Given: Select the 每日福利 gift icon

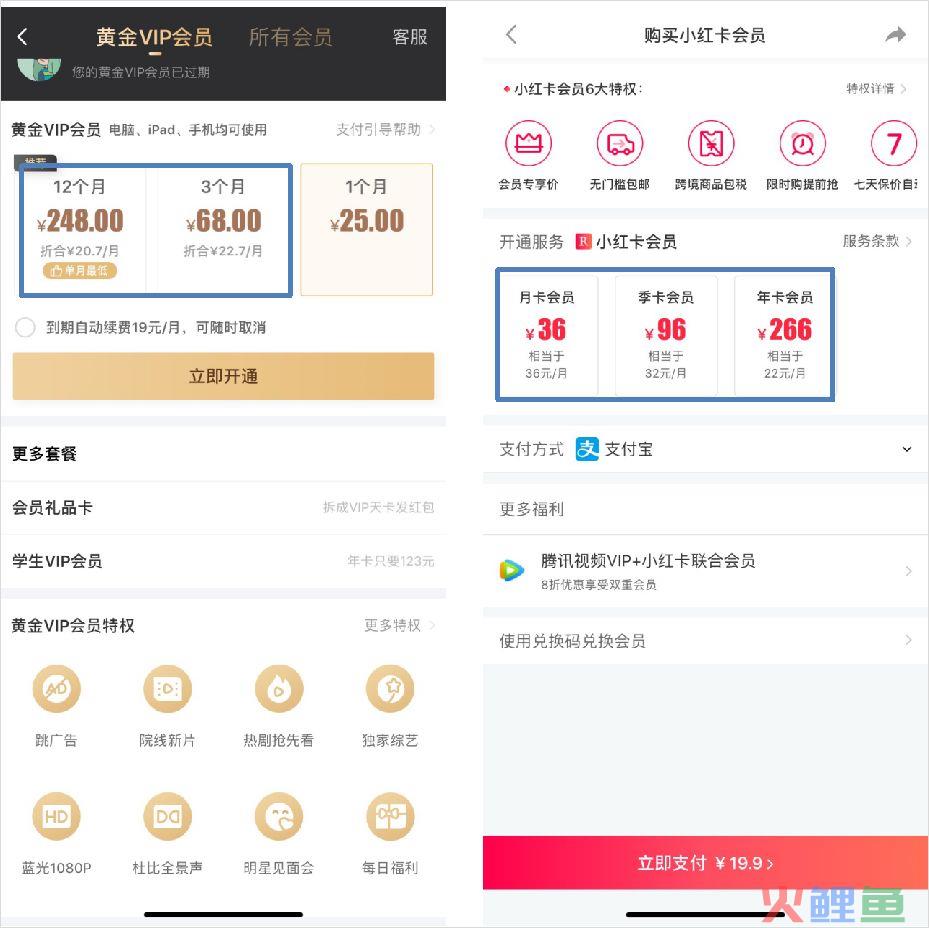Looking at the screenshot, I should point(390,817).
